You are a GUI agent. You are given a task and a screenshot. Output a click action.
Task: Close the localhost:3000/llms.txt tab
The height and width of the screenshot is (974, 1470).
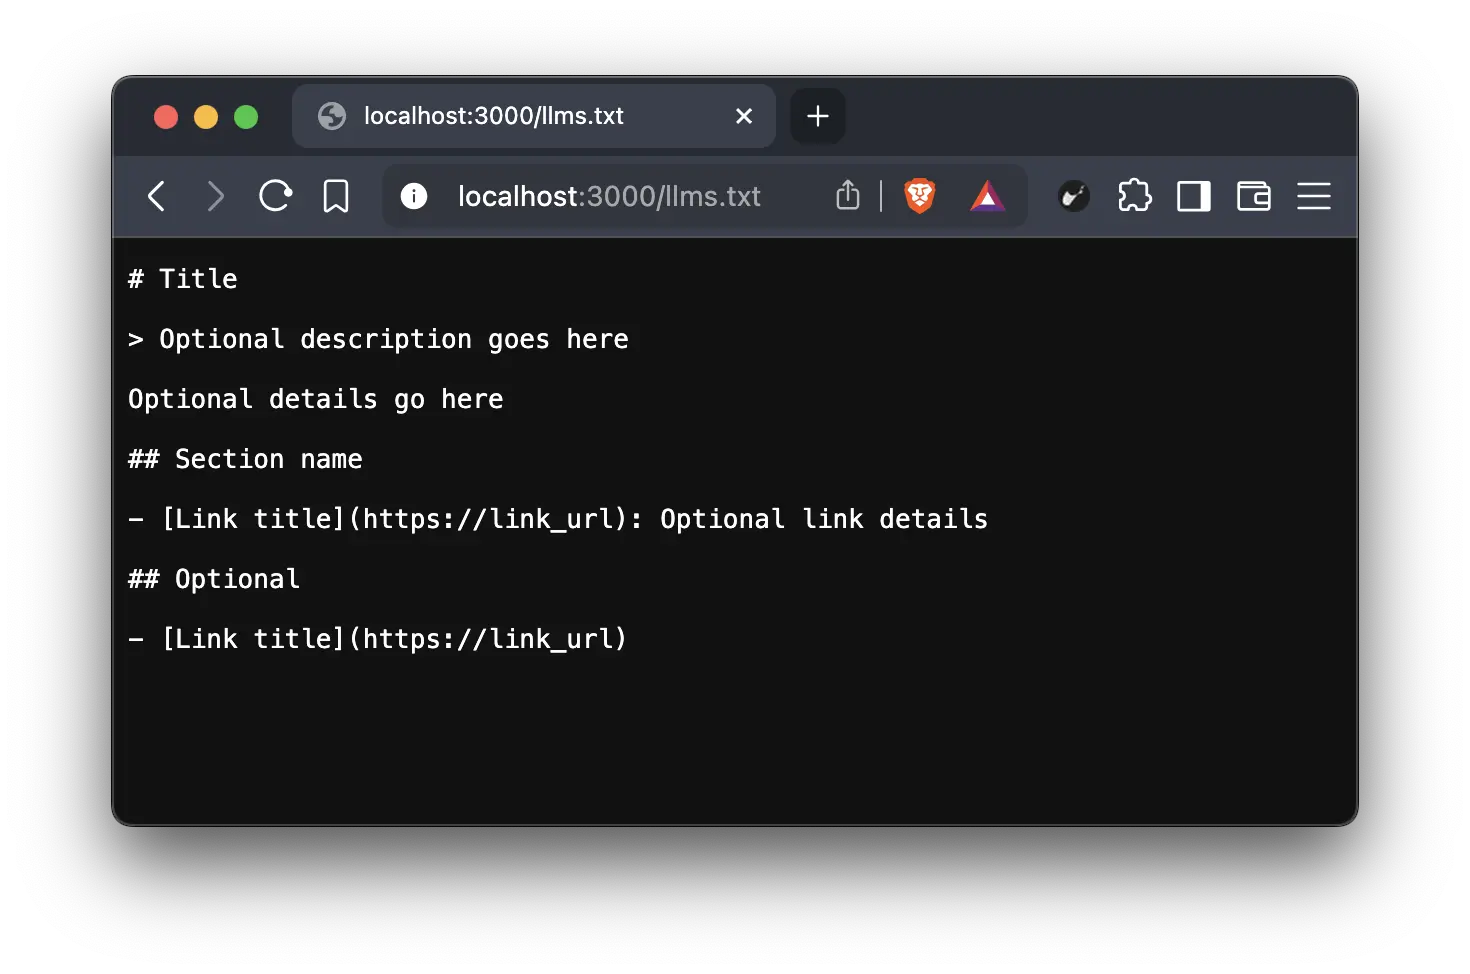click(x=744, y=116)
